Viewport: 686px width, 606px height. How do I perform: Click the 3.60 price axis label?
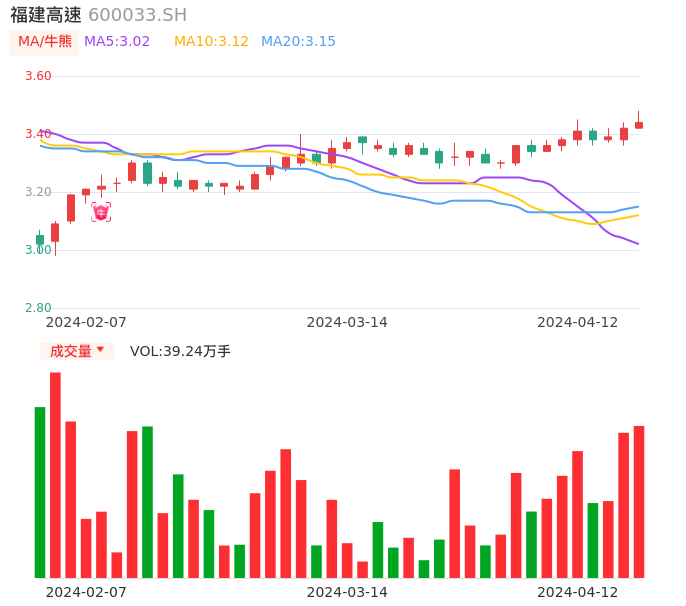pos(38,76)
